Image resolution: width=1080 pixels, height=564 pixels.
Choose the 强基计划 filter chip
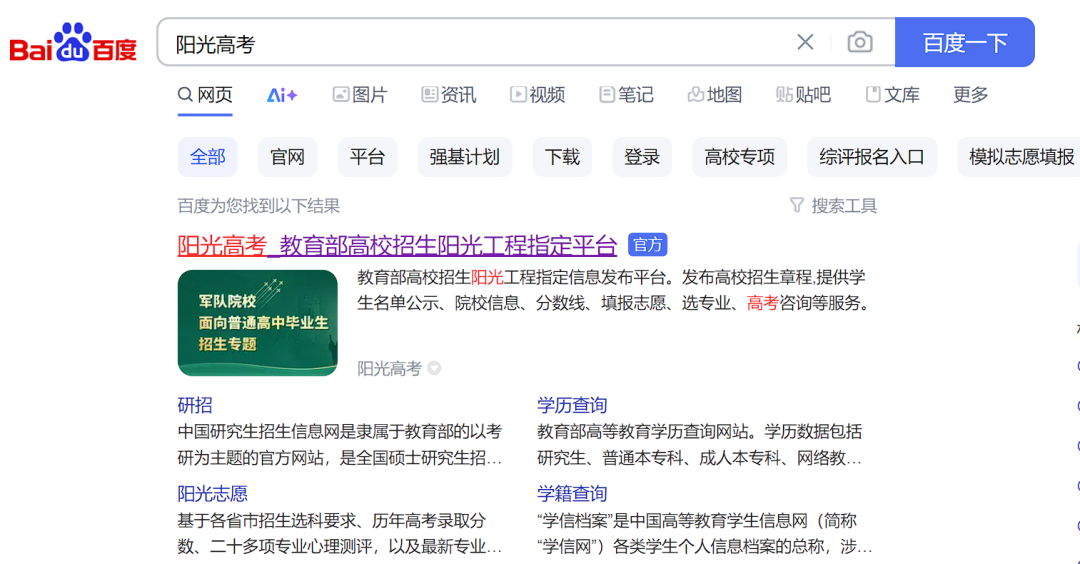point(464,157)
